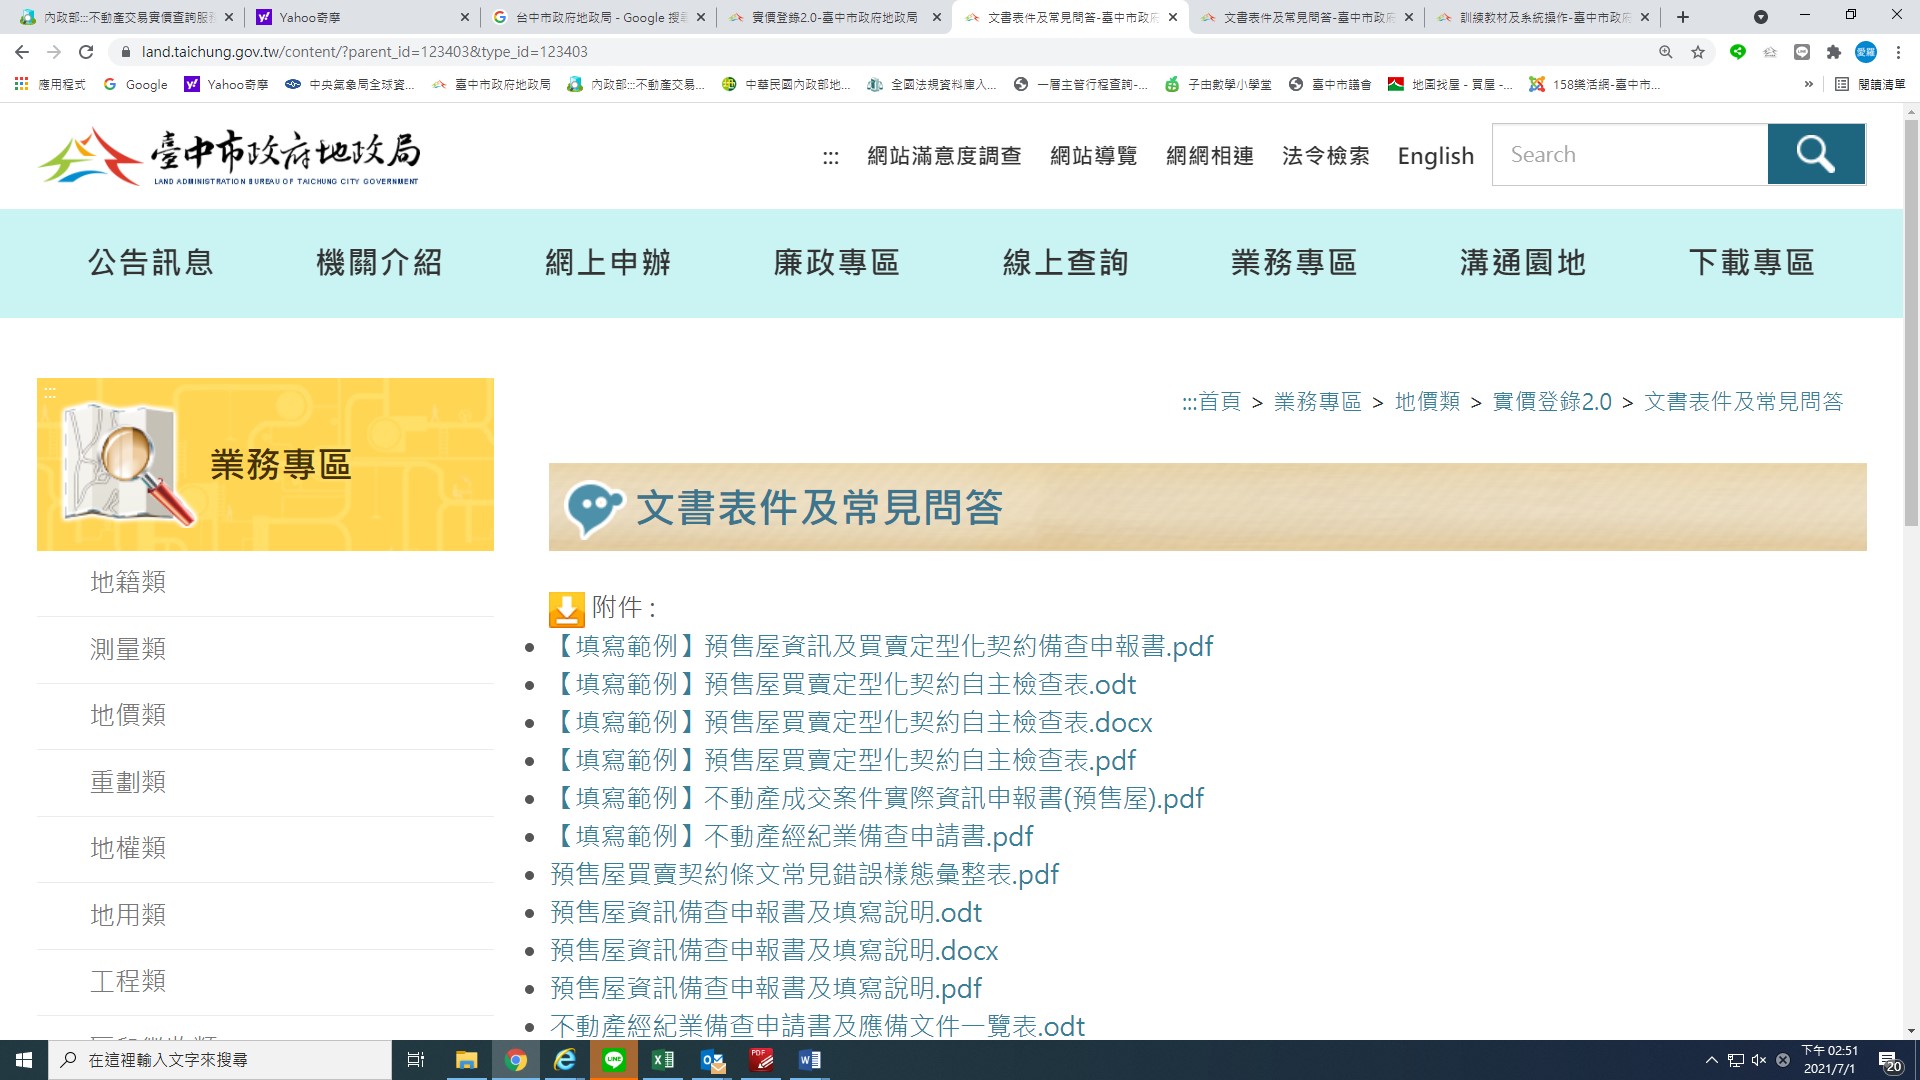Click the page vertical scrollbar

(1911, 322)
